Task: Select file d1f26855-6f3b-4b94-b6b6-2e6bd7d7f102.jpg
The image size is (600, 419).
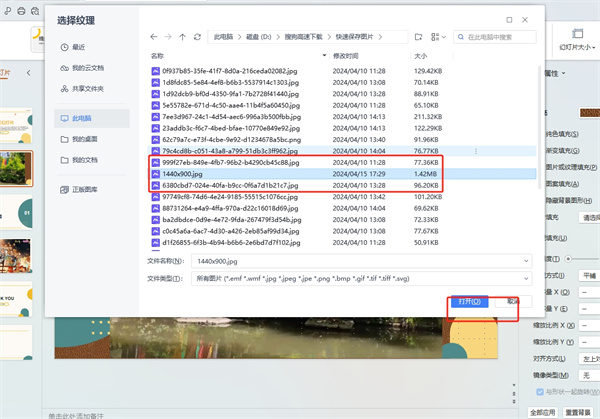Action: (x=231, y=243)
